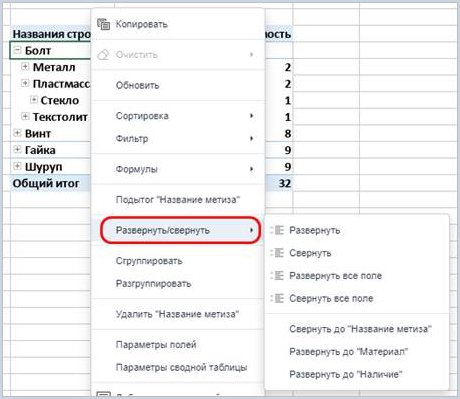Choose Обновить in the context menu

click(178, 85)
